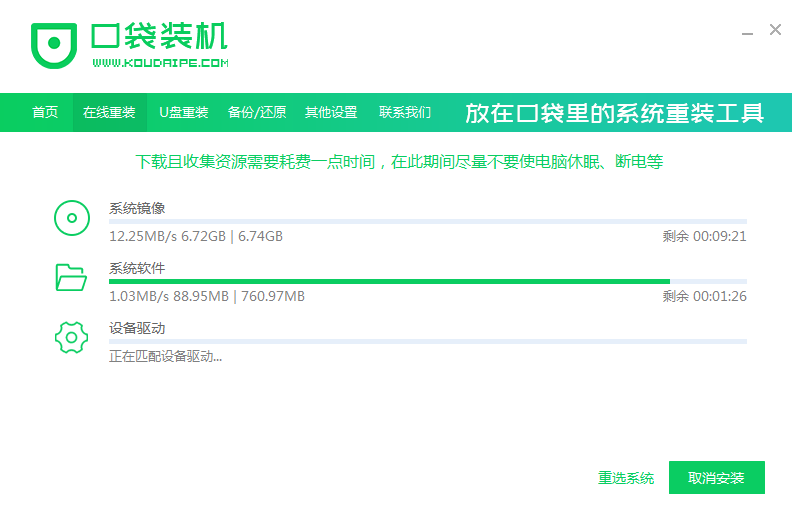This screenshot has height=505, width=792.
Task: Click the 系统镜像 download progress bar
Action: click(427, 222)
